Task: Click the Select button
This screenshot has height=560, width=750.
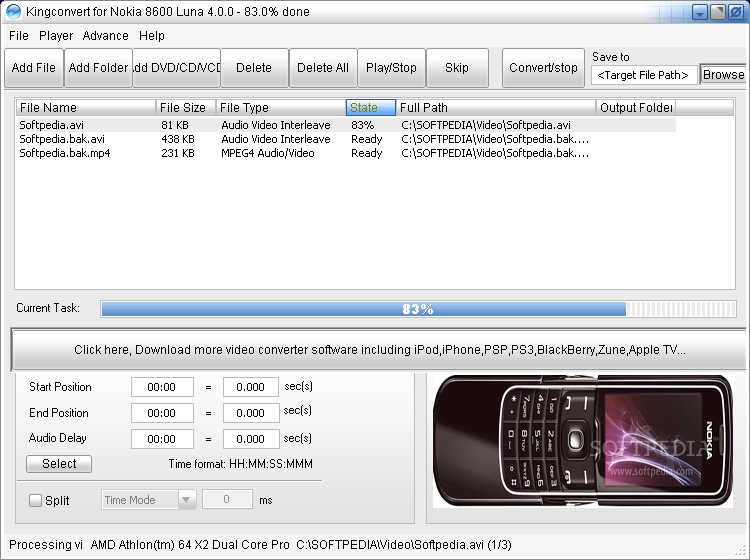Action: coord(59,463)
